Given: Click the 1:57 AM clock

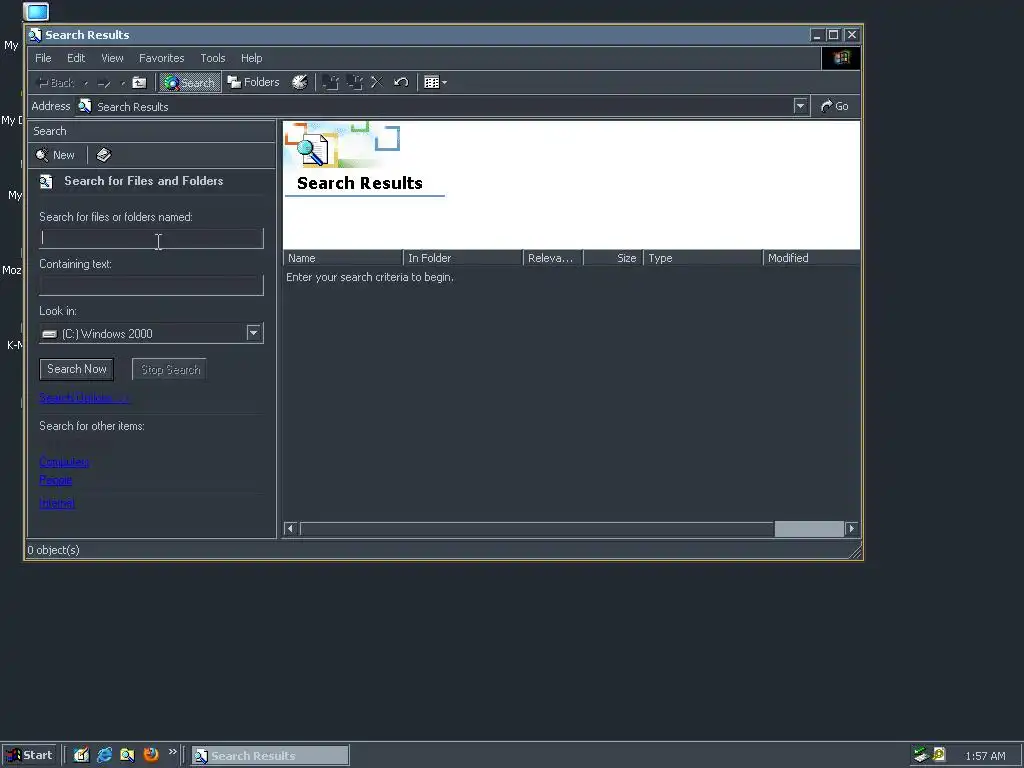Looking at the screenshot, I should coord(985,756).
